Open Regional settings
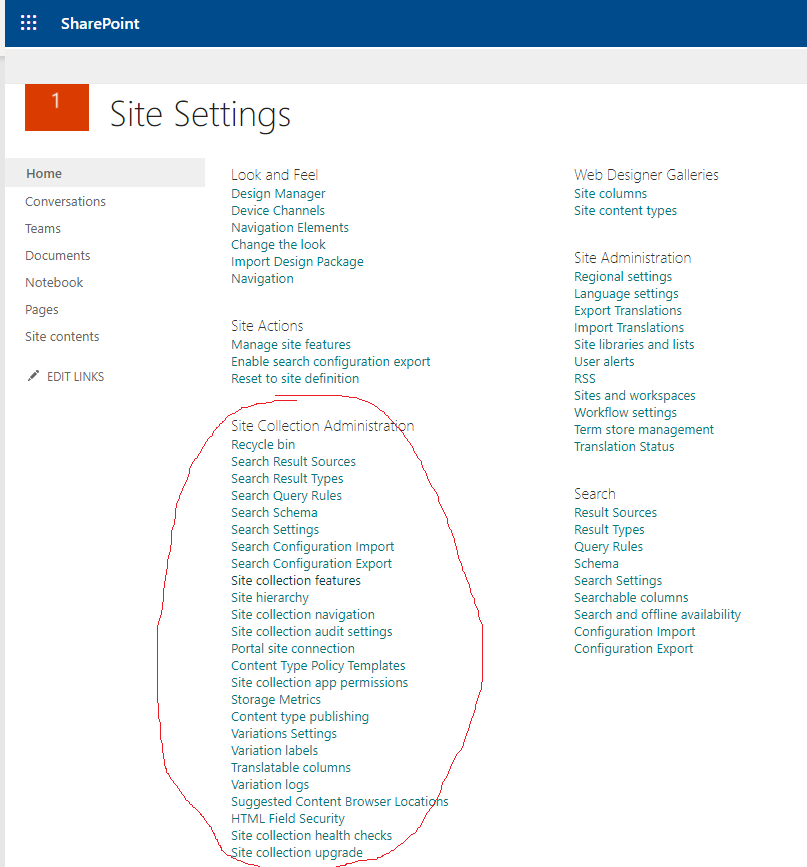 pos(623,276)
